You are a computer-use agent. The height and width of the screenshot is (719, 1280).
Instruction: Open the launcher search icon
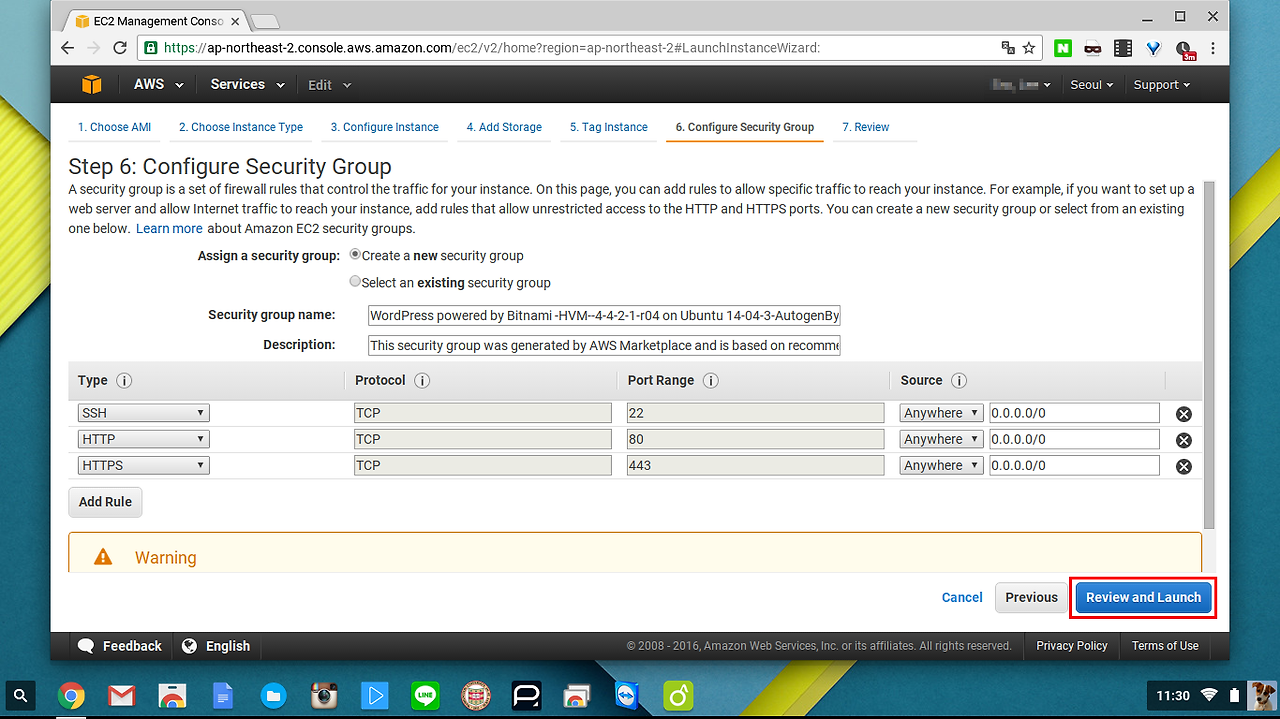(x=21, y=695)
